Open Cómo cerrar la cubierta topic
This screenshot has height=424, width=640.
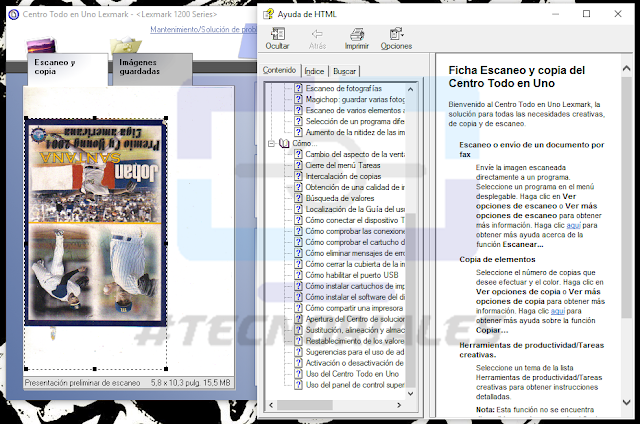click(x=355, y=264)
